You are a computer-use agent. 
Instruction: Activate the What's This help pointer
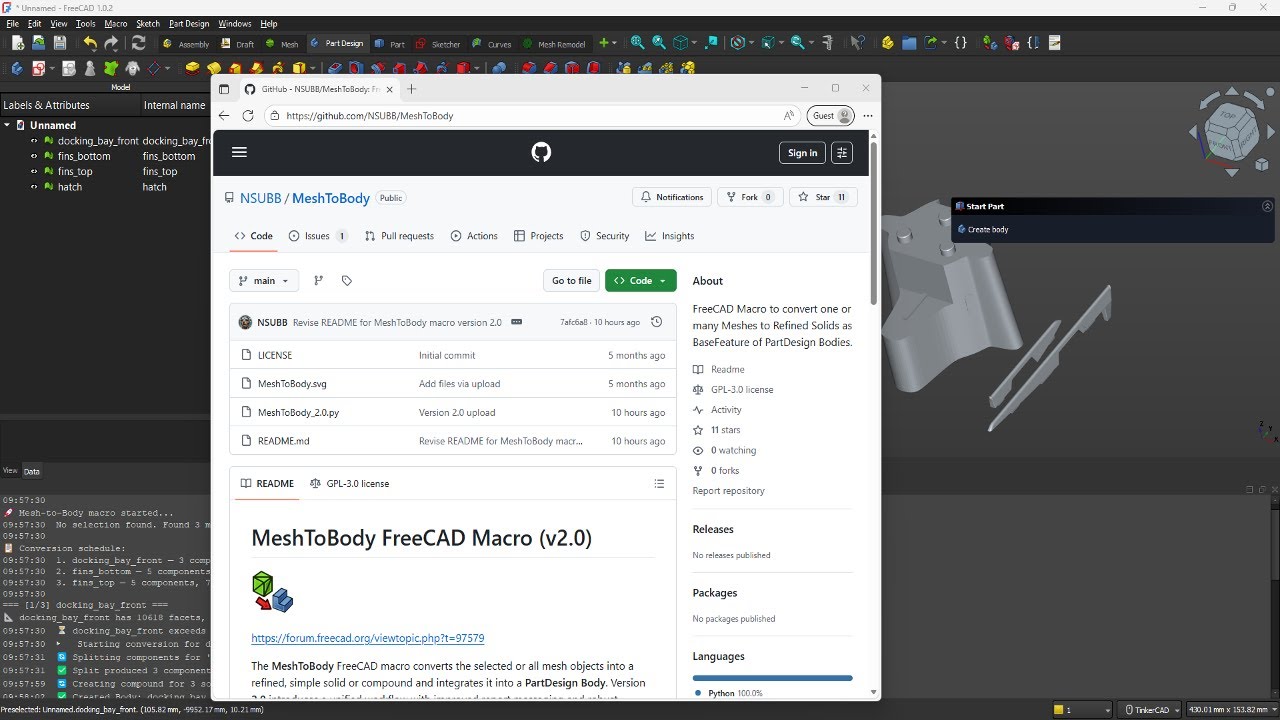858,43
